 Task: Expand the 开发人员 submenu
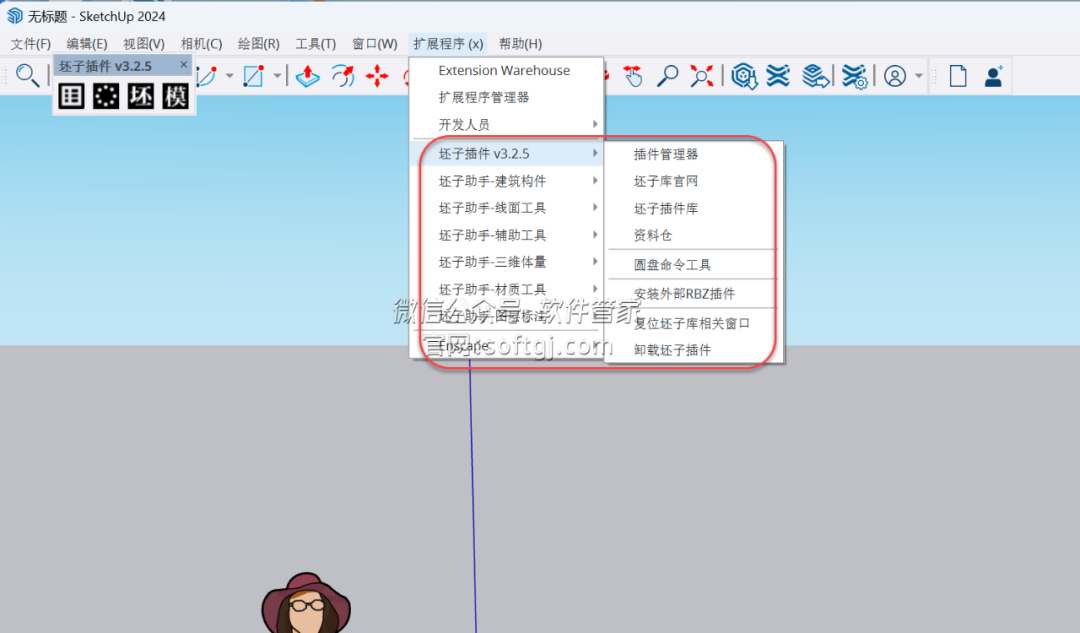[x=594, y=124]
